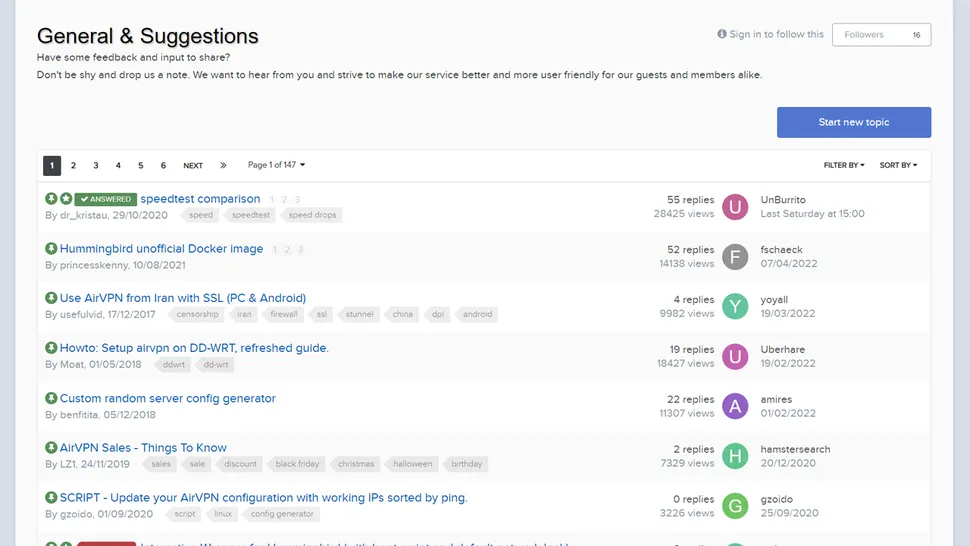Go to page 4

point(118,165)
